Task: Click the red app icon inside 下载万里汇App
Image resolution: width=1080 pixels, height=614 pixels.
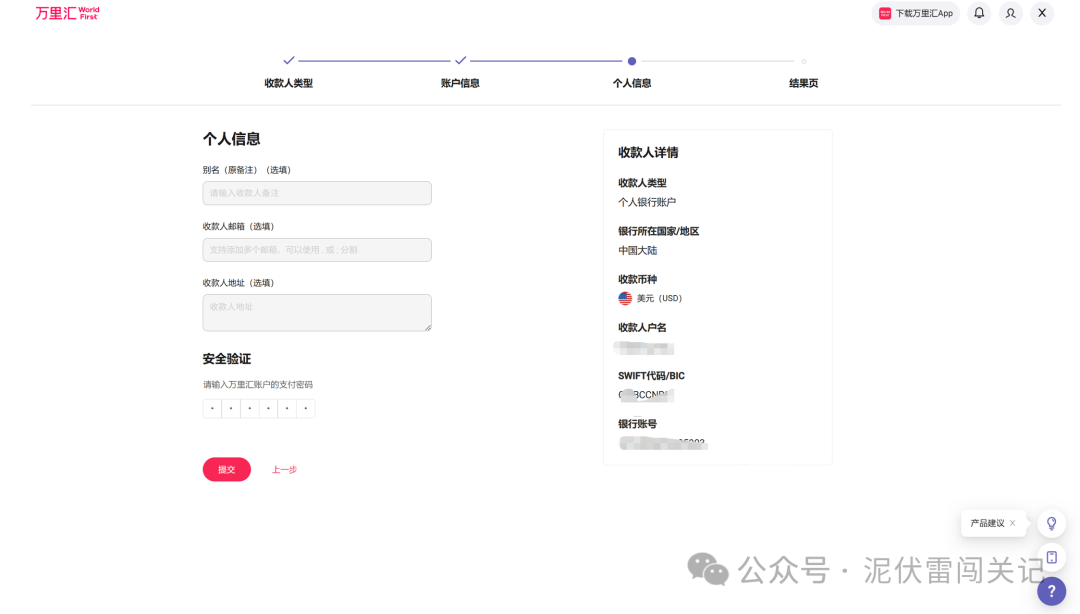Action: [884, 13]
